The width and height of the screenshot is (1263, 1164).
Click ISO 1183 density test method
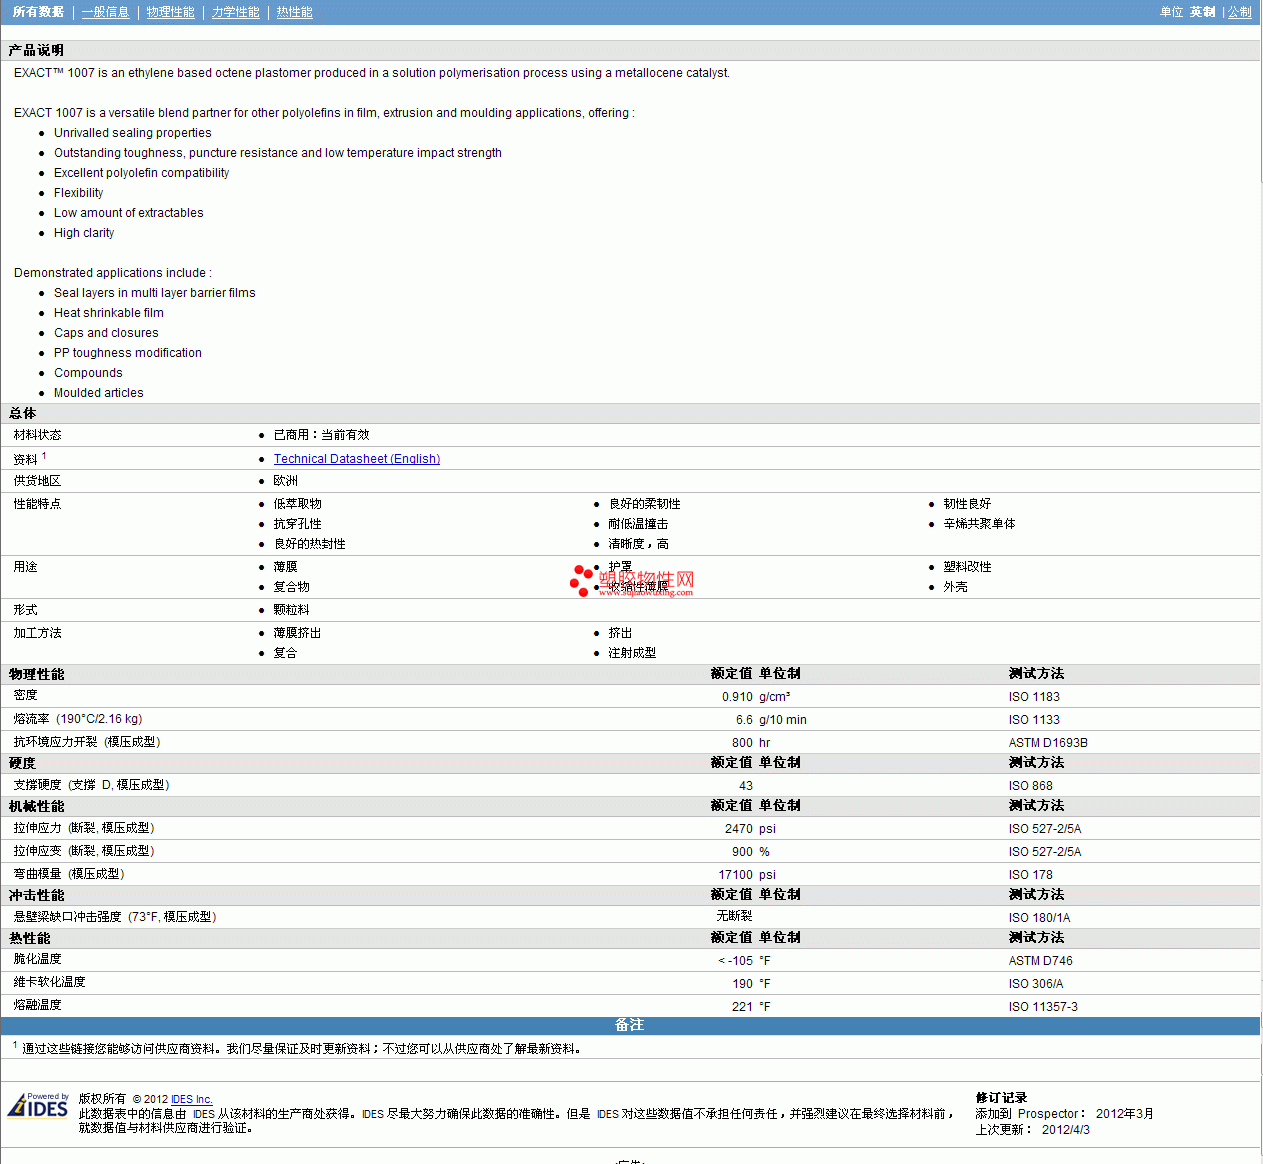click(1033, 697)
